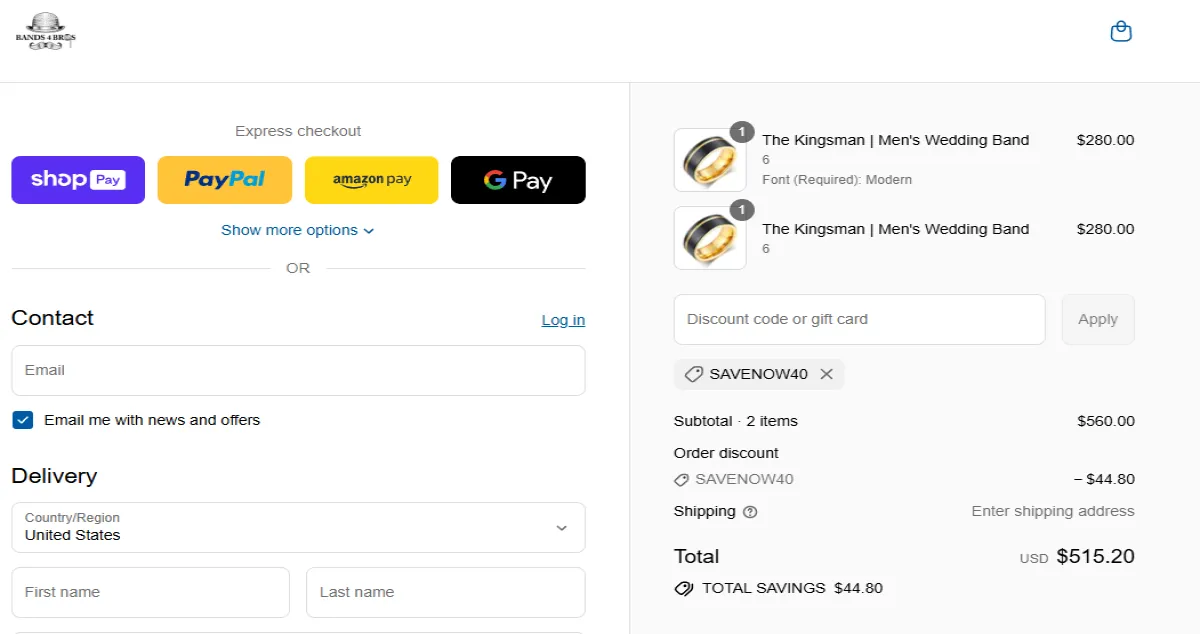Click into the First name field
1200x634 pixels.
[150, 592]
